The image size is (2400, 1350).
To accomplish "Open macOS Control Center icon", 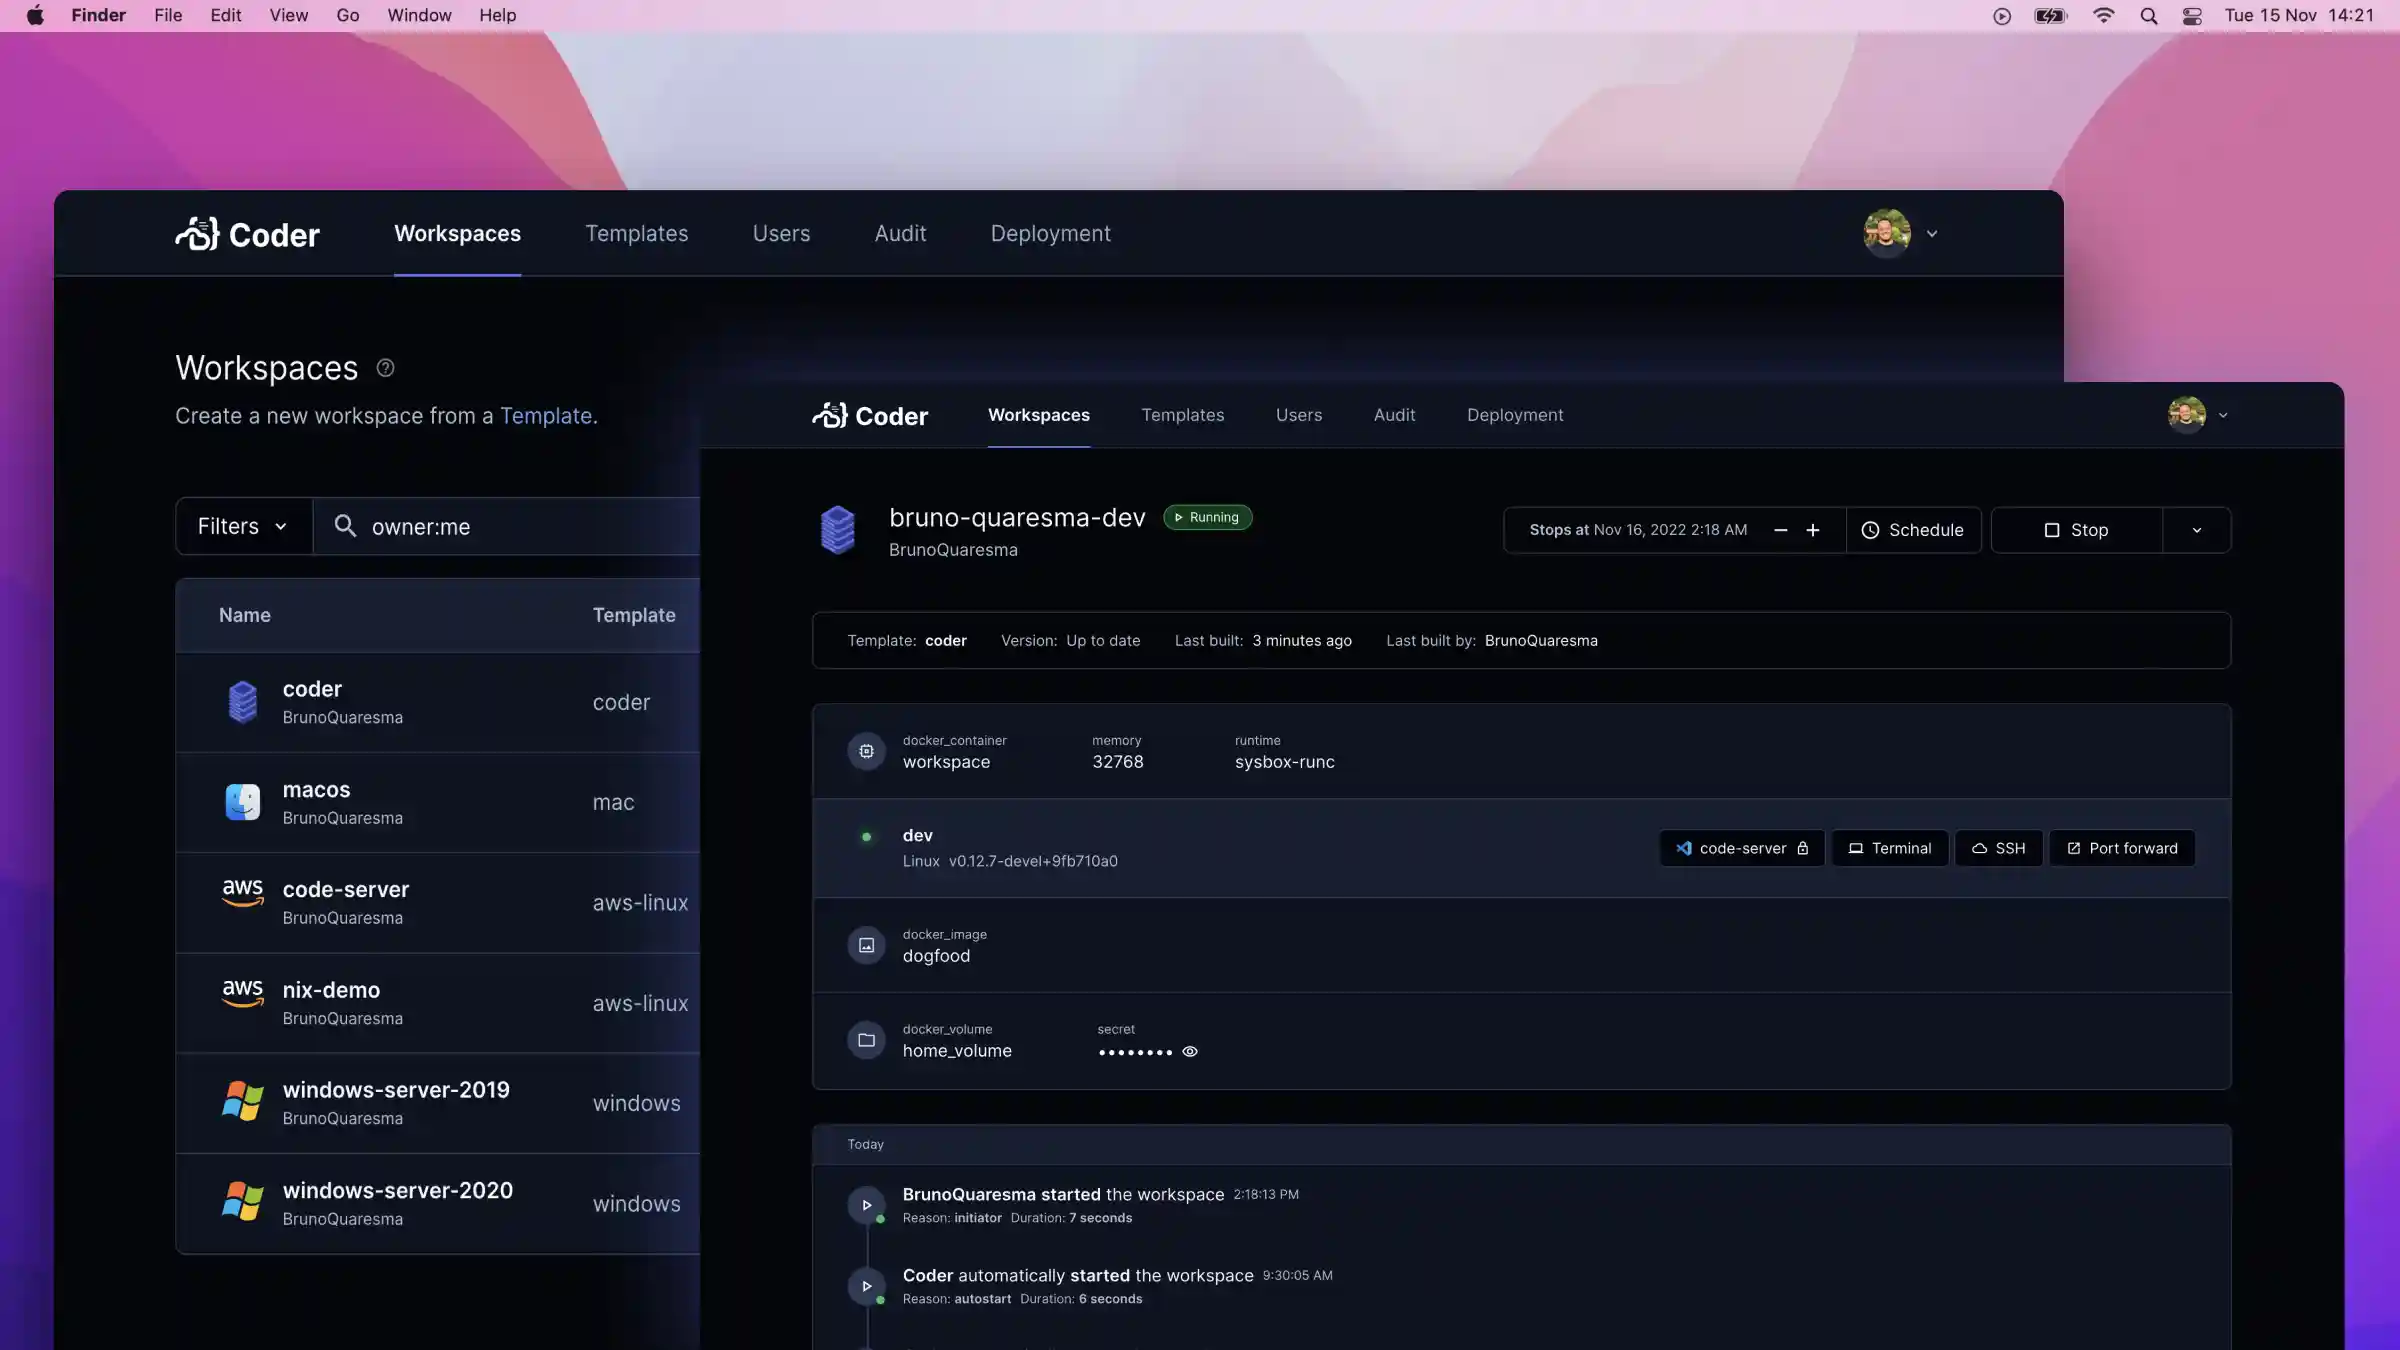I will click(x=2192, y=16).
